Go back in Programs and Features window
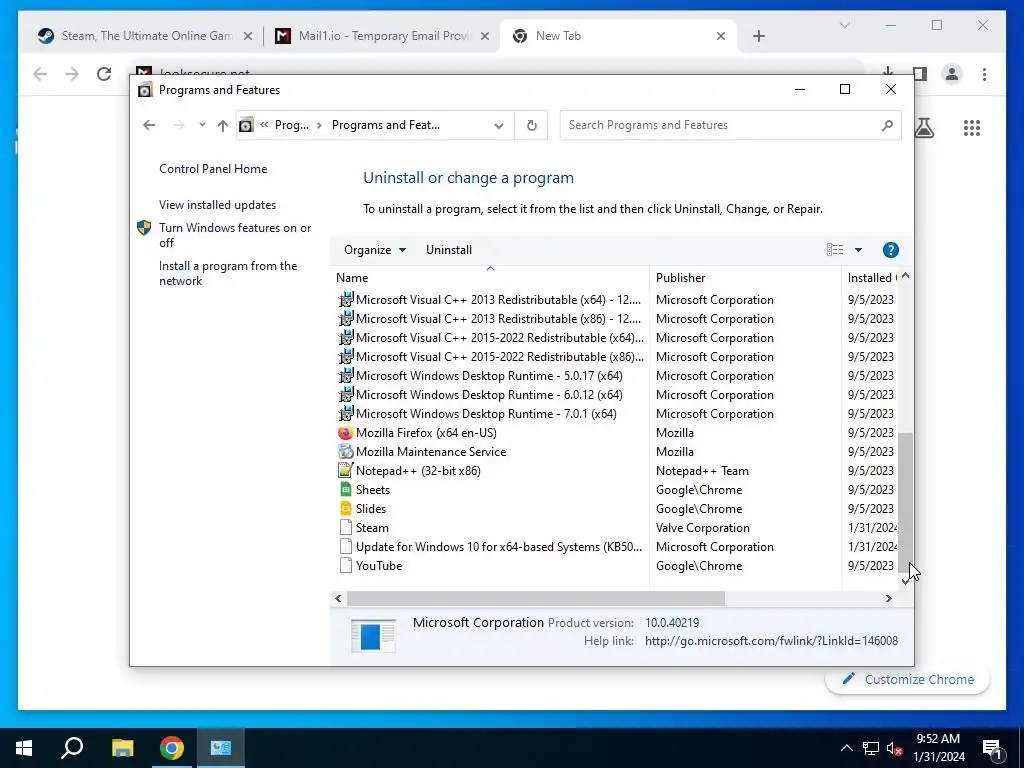Screen dimensions: 1024x768 pos(149,125)
